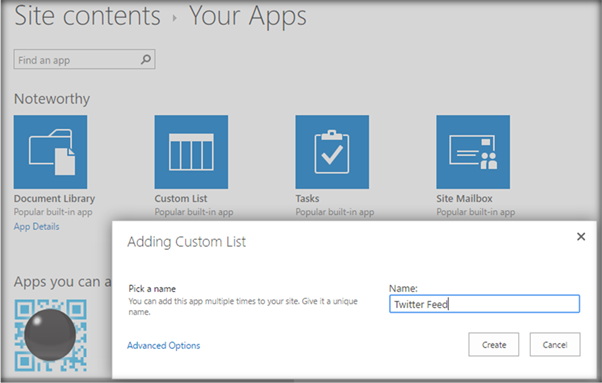Viewport: 602px width, 383px height.
Task: Focus the Name field containing Twitter Feed
Action: [485, 304]
